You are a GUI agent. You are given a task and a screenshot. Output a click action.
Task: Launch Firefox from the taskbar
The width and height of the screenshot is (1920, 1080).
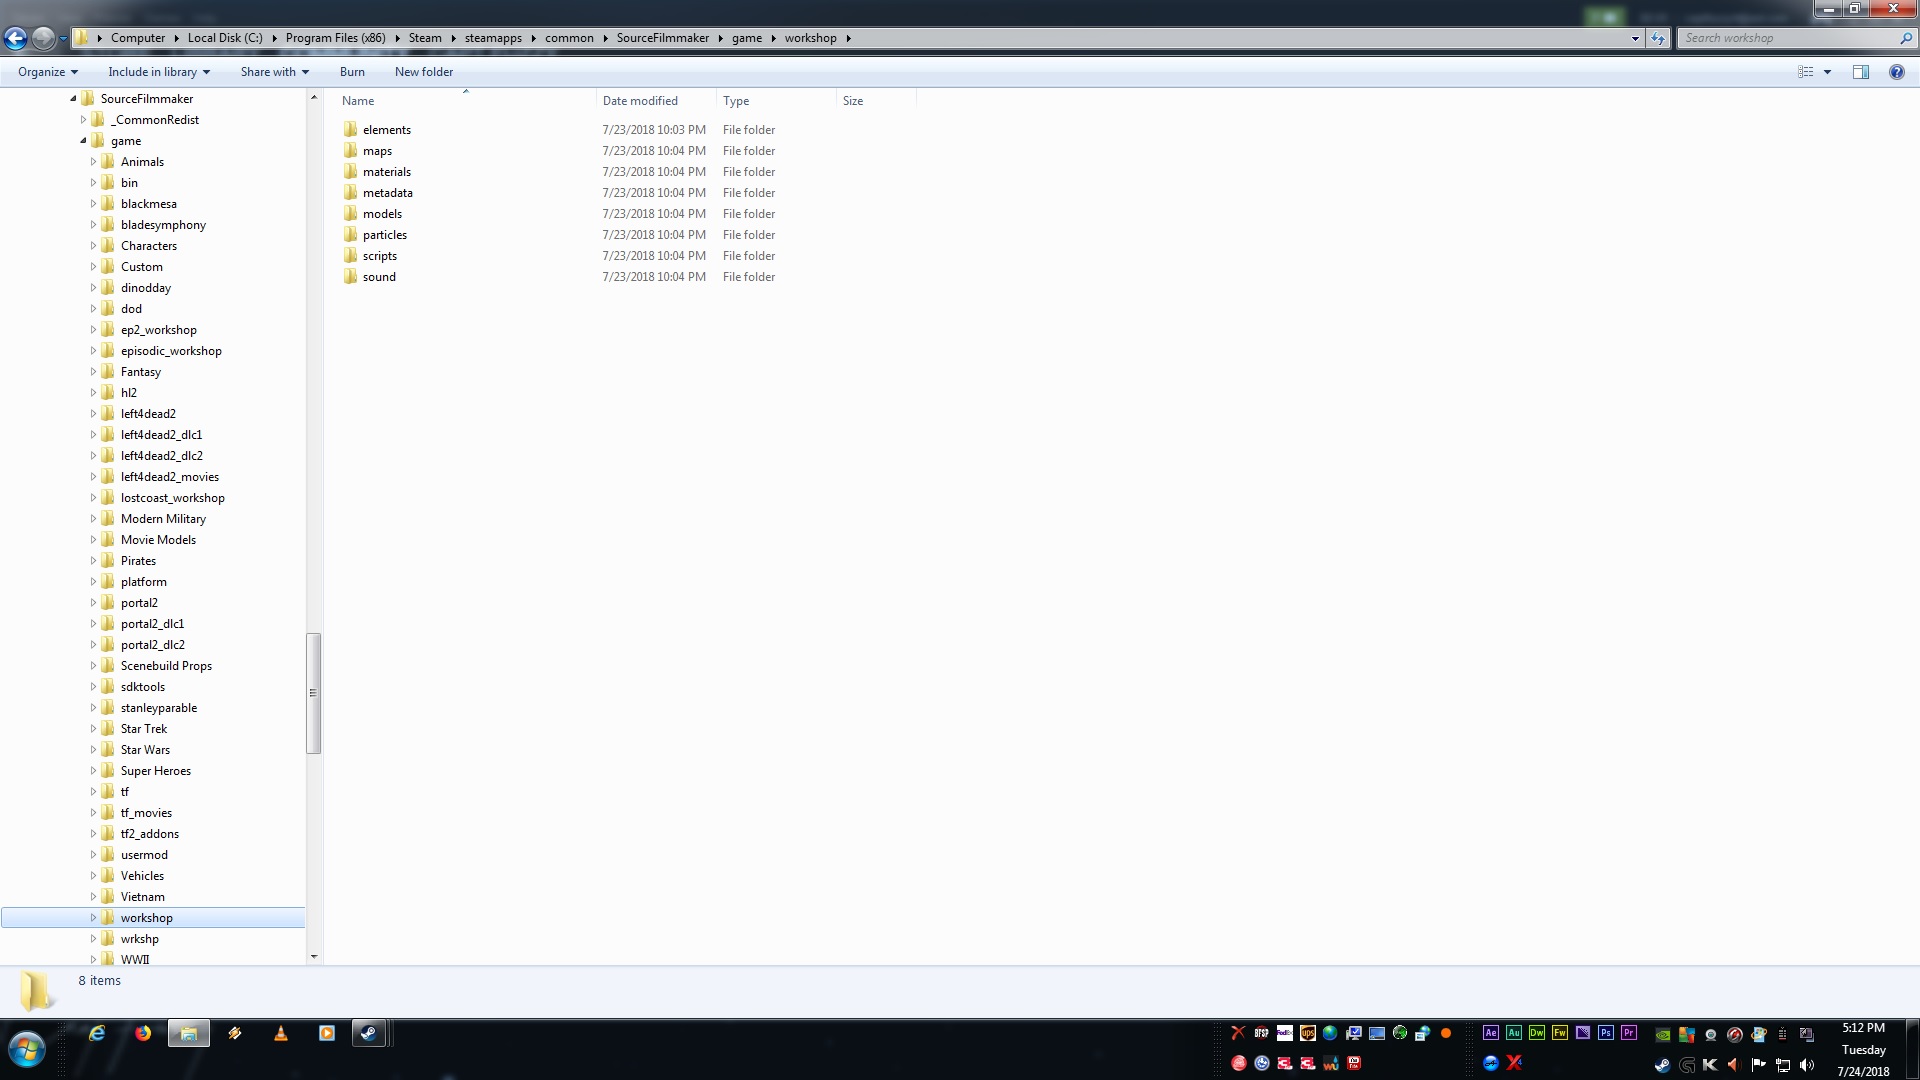(x=143, y=1033)
